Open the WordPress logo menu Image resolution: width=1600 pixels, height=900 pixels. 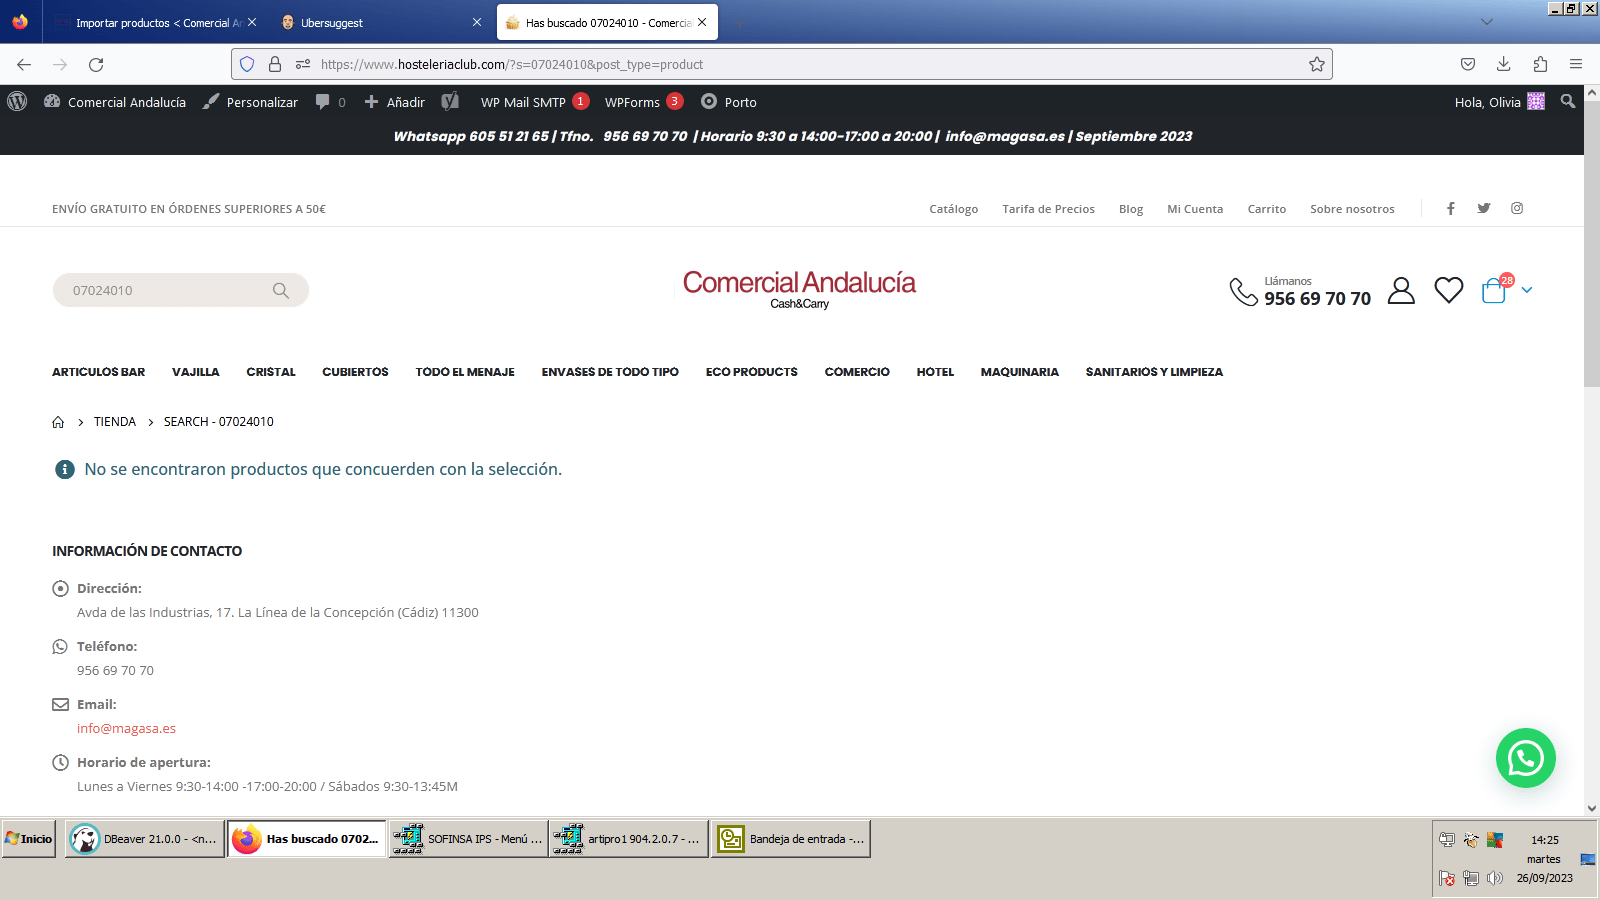pos(17,101)
